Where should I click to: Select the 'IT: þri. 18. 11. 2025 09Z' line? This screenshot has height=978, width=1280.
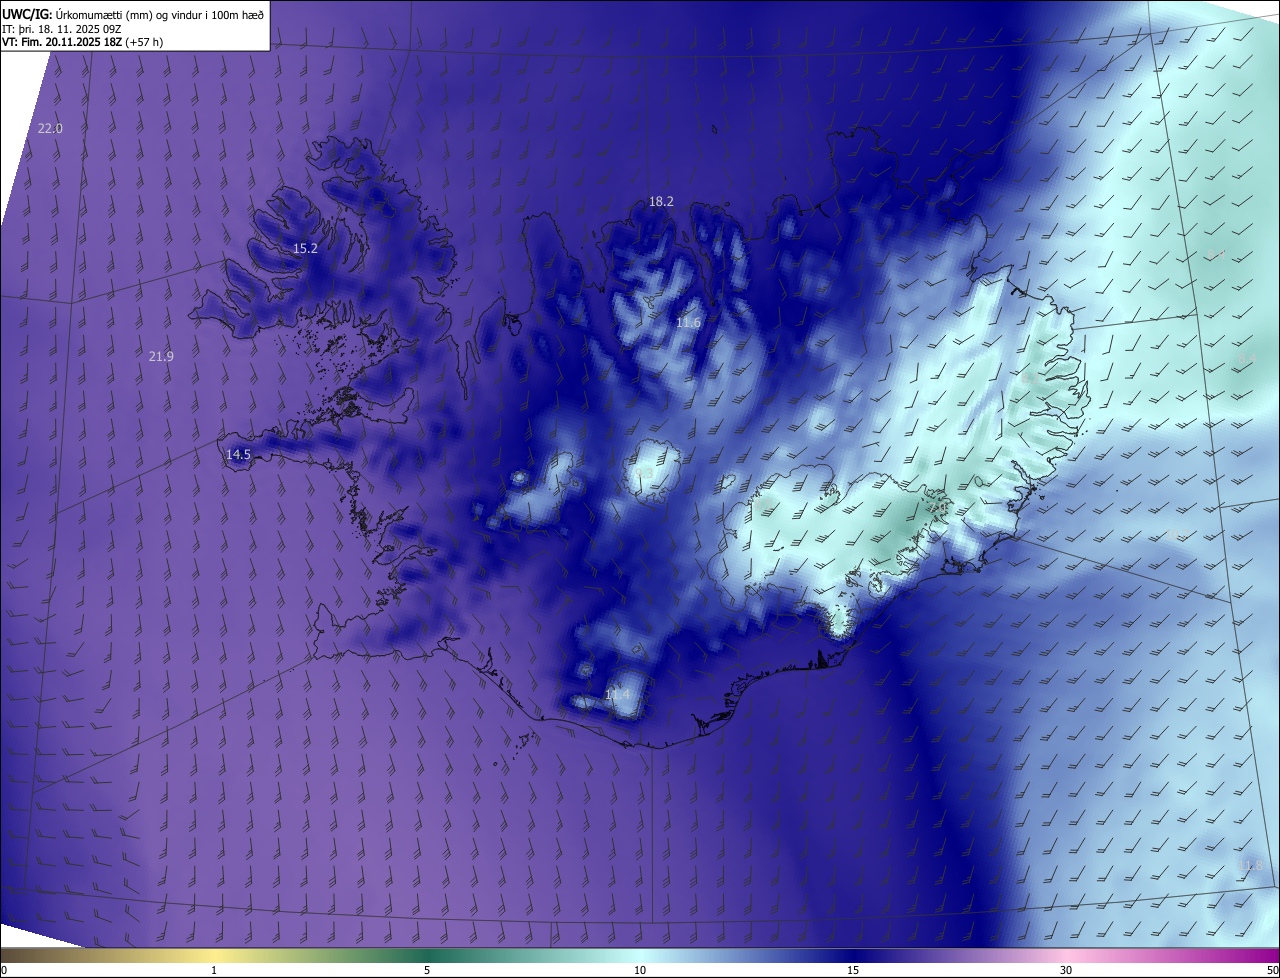[x=62, y=29]
